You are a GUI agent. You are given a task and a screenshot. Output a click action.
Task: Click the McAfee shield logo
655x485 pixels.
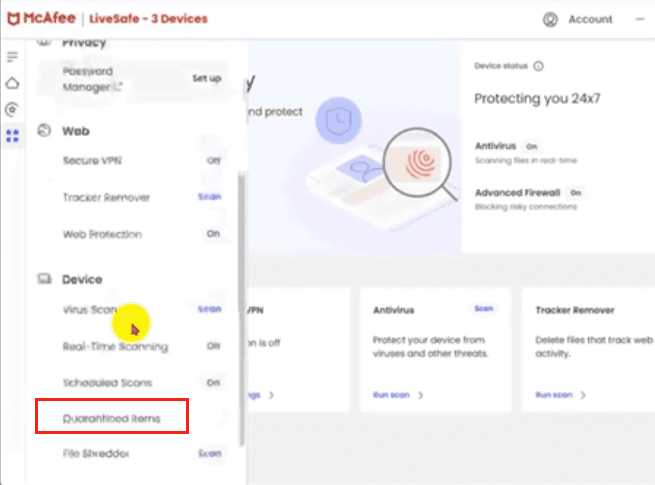pyautogui.click(x=14, y=19)
